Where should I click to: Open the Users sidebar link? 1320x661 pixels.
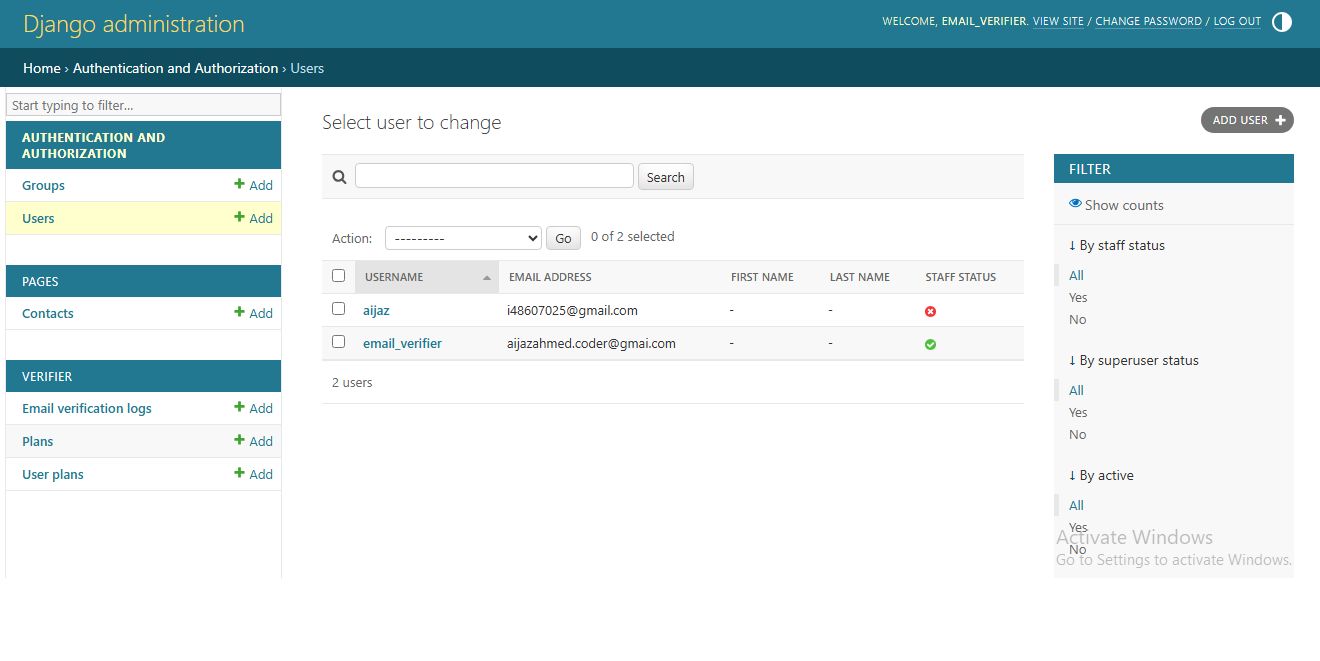[x=38, y=218]
